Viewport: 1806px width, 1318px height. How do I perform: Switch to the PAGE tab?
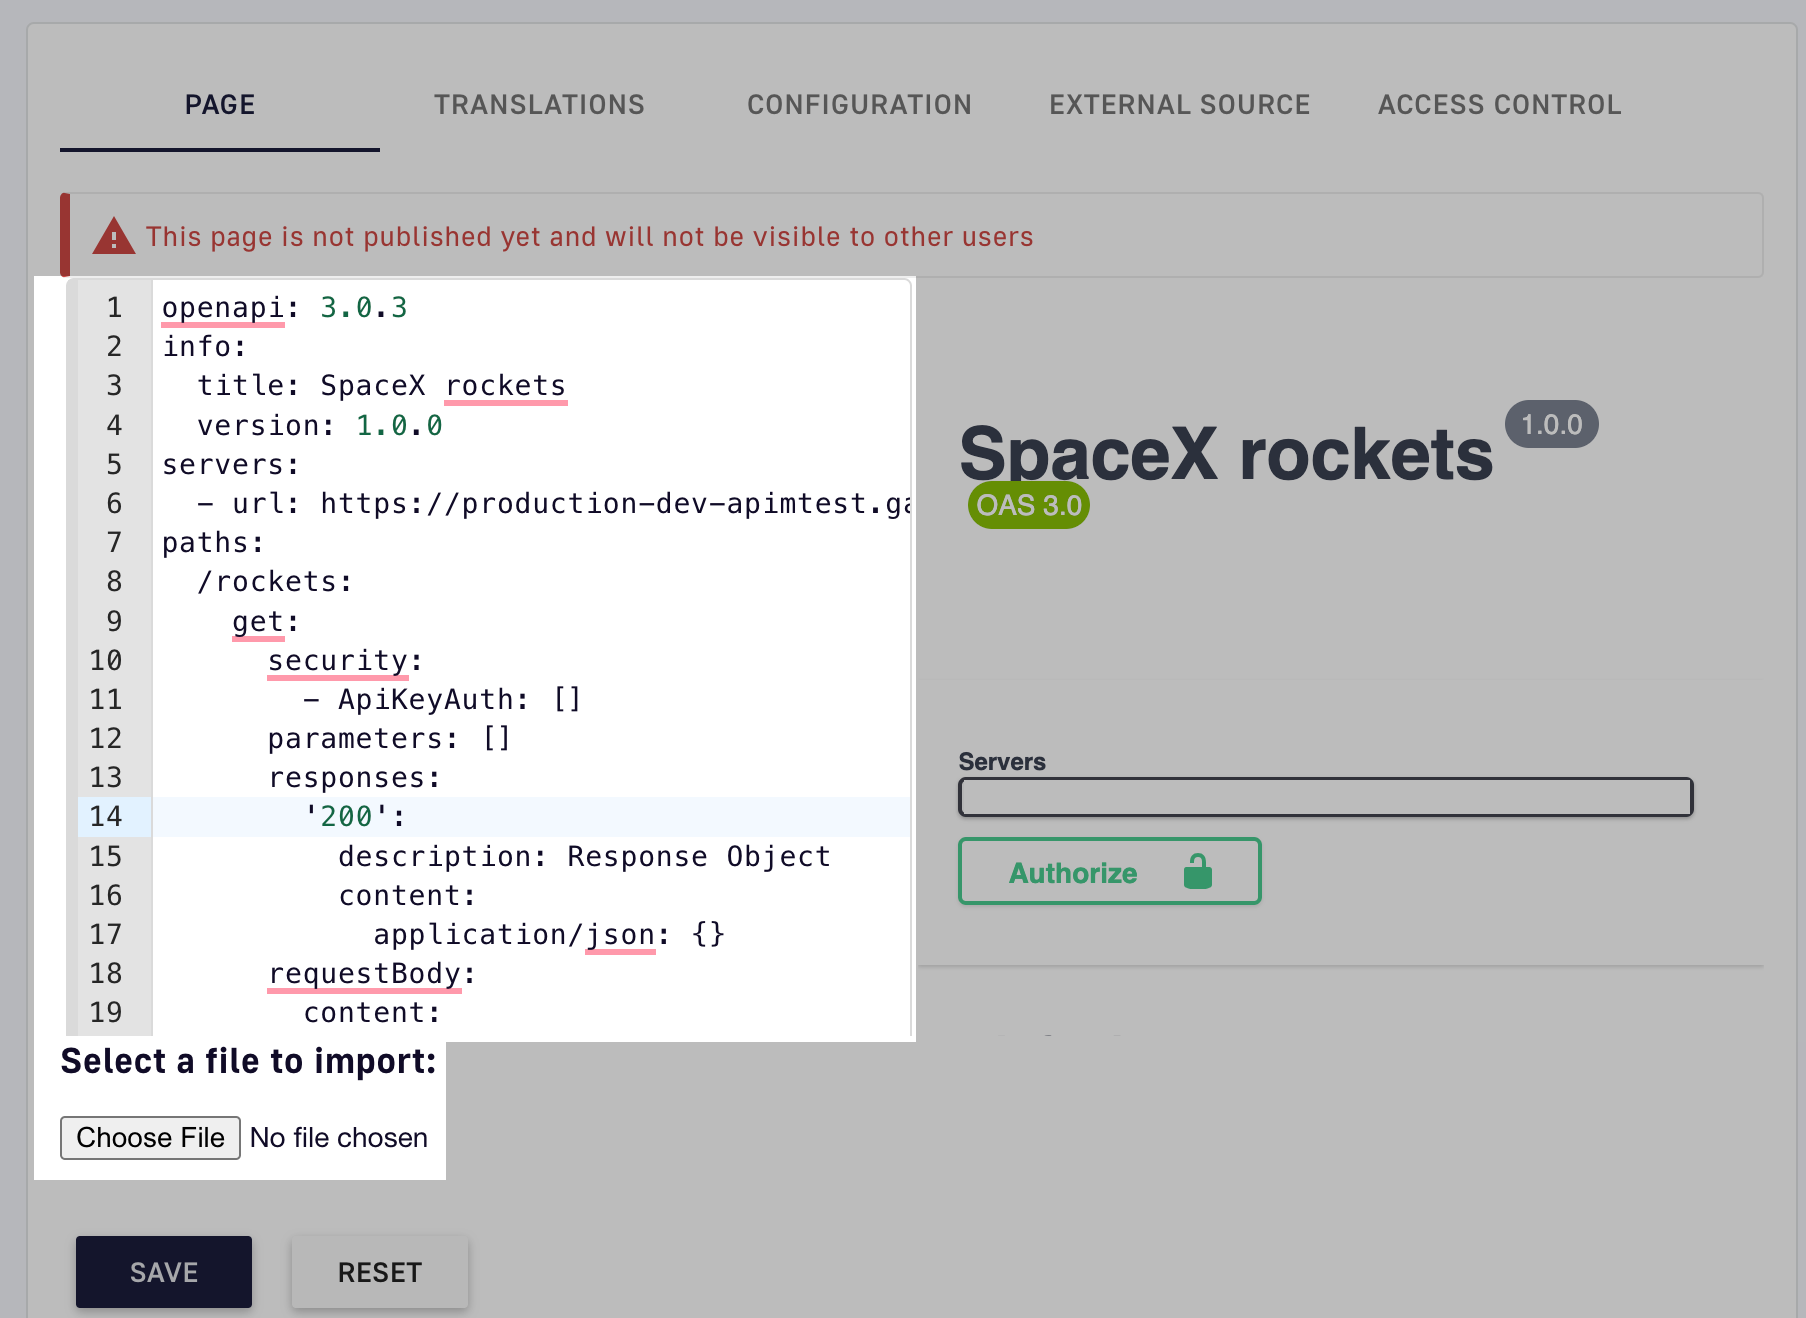[x=220, y=105]
